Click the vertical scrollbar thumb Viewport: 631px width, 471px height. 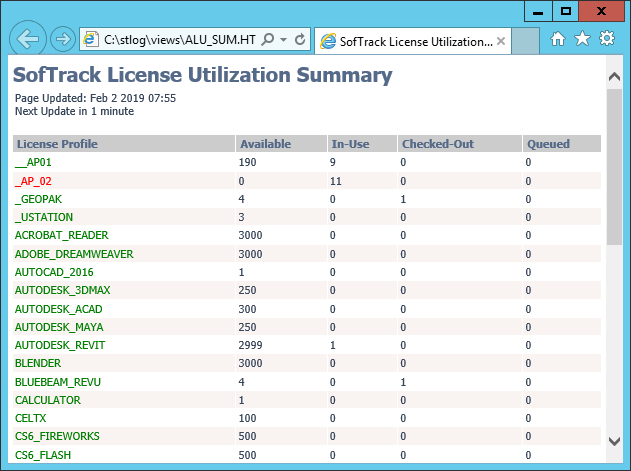tap(615, 167)
